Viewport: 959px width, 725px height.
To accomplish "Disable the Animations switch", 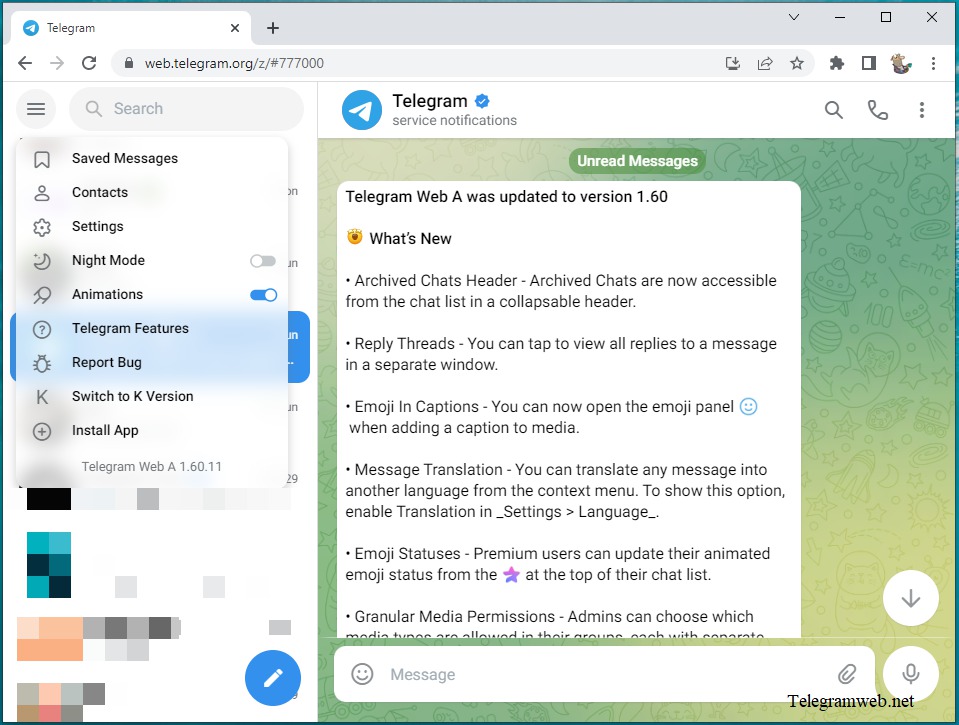I will [x=263, y=295].
